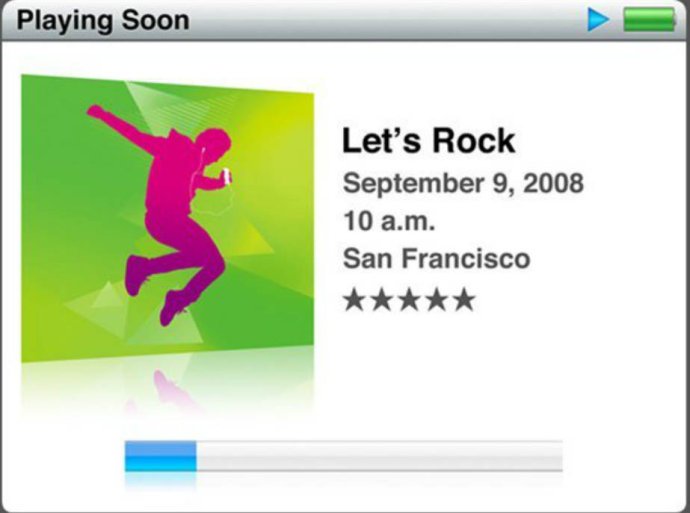Set rating to the first star
This screenshot has height=513, width=690.
(x=355, y=300)
